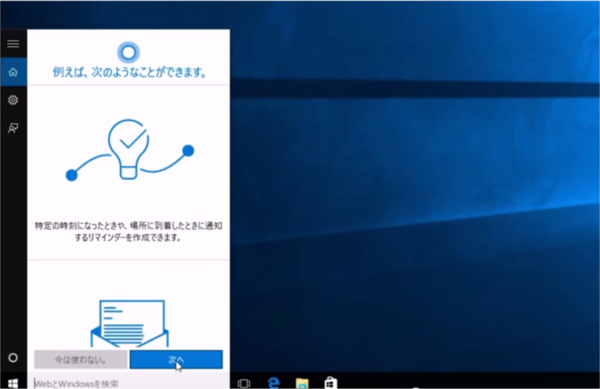Open Cortana Settings gear icon
The height and width of the screenshot is (389, 600).
(13, 100)
